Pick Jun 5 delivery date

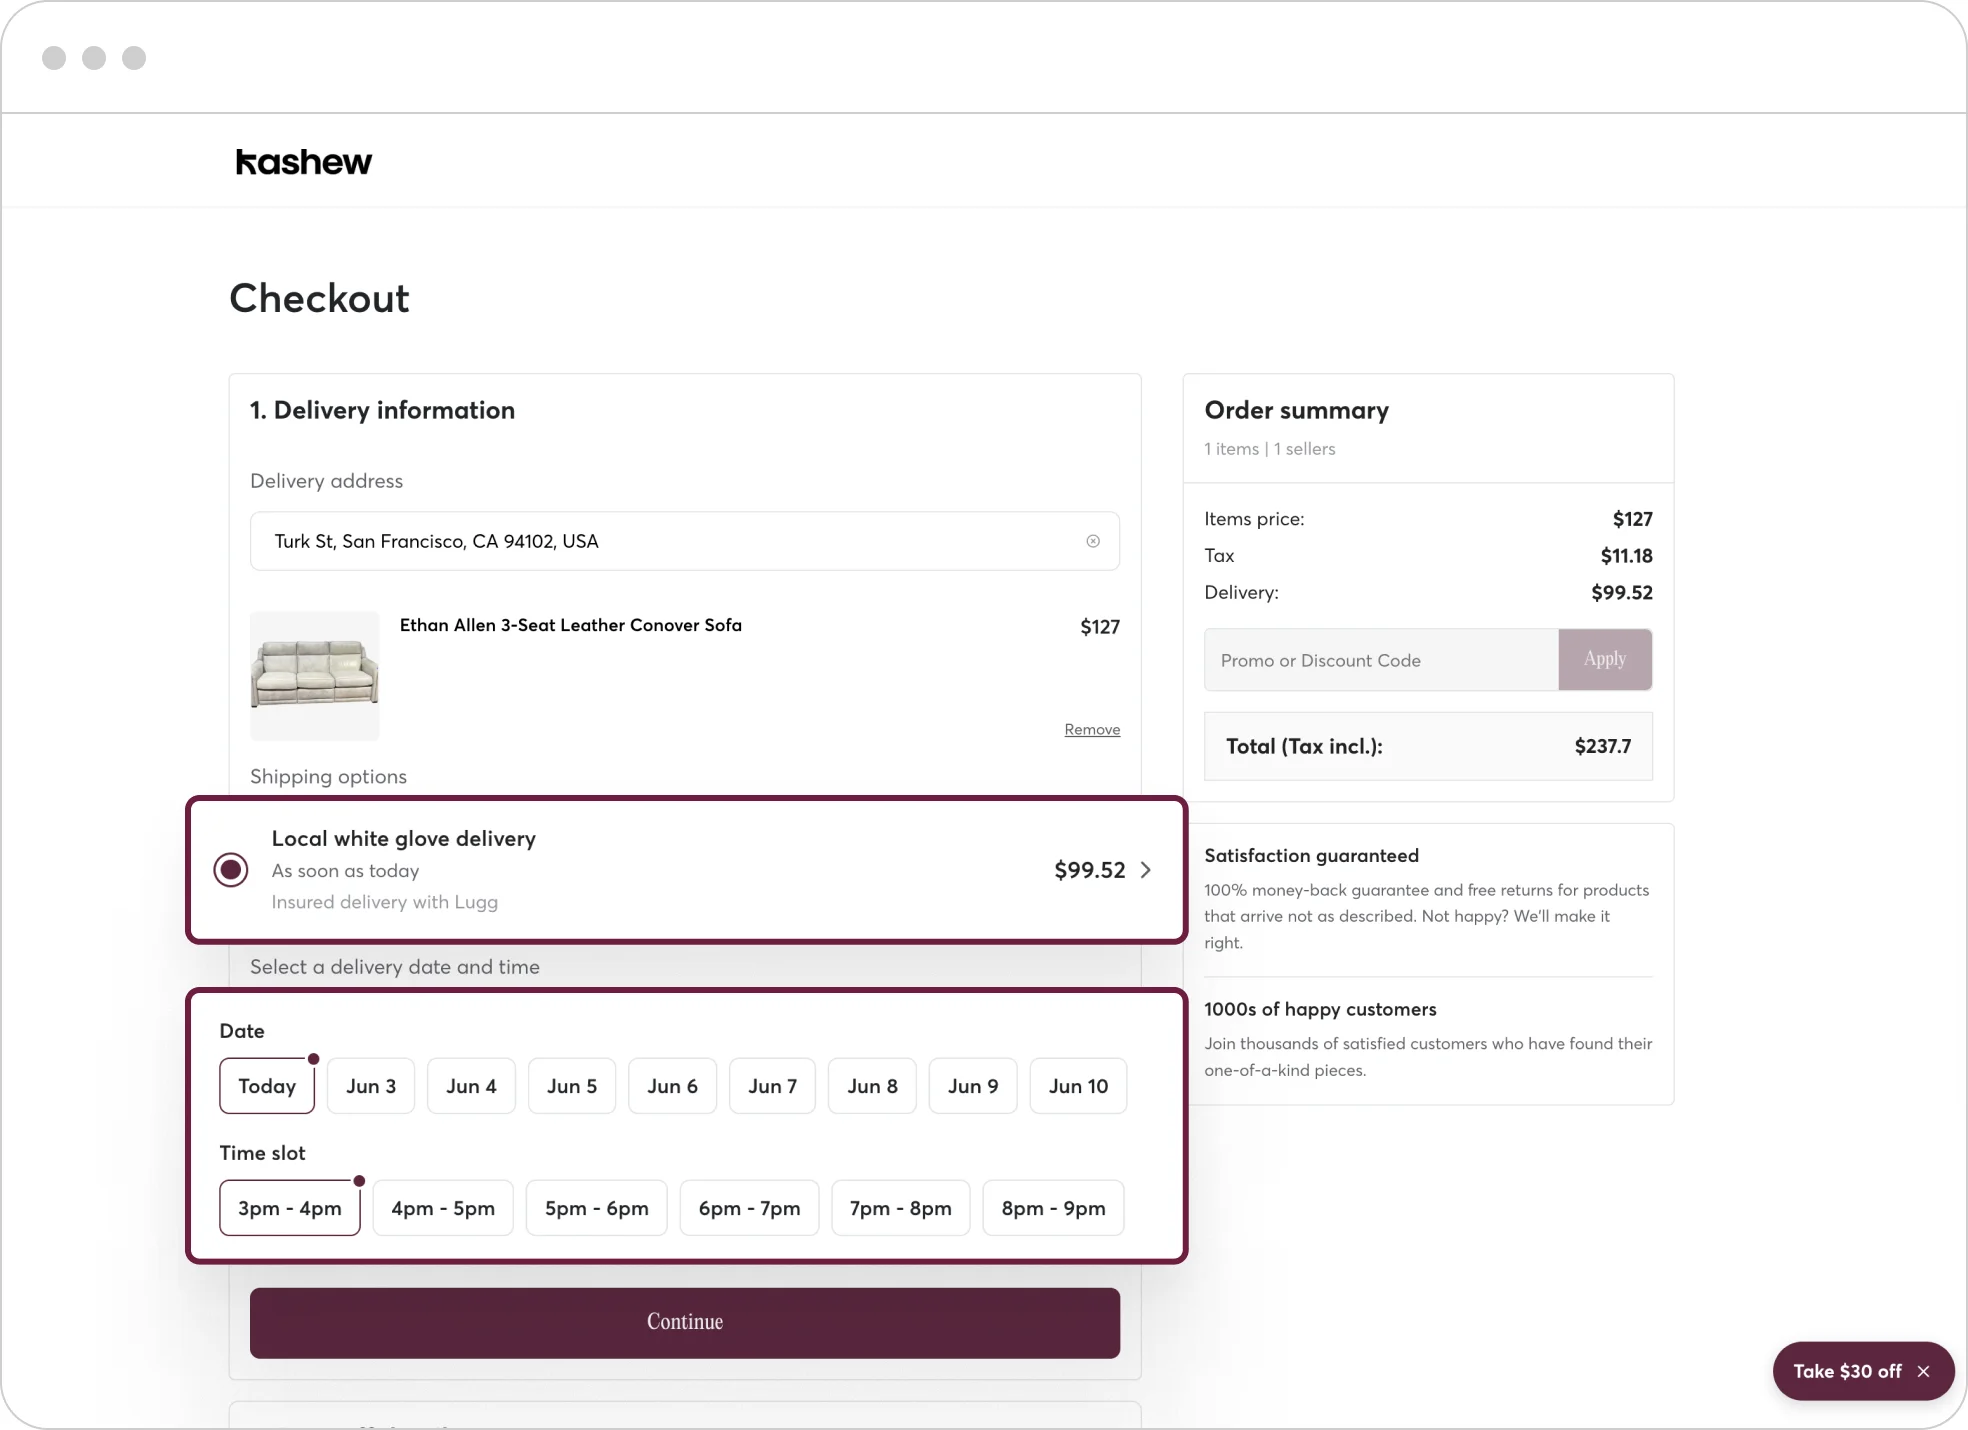point(572,1086)
